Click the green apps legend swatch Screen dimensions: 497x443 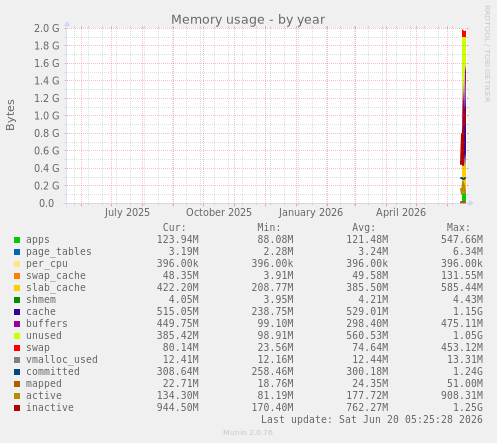(17, 240)
